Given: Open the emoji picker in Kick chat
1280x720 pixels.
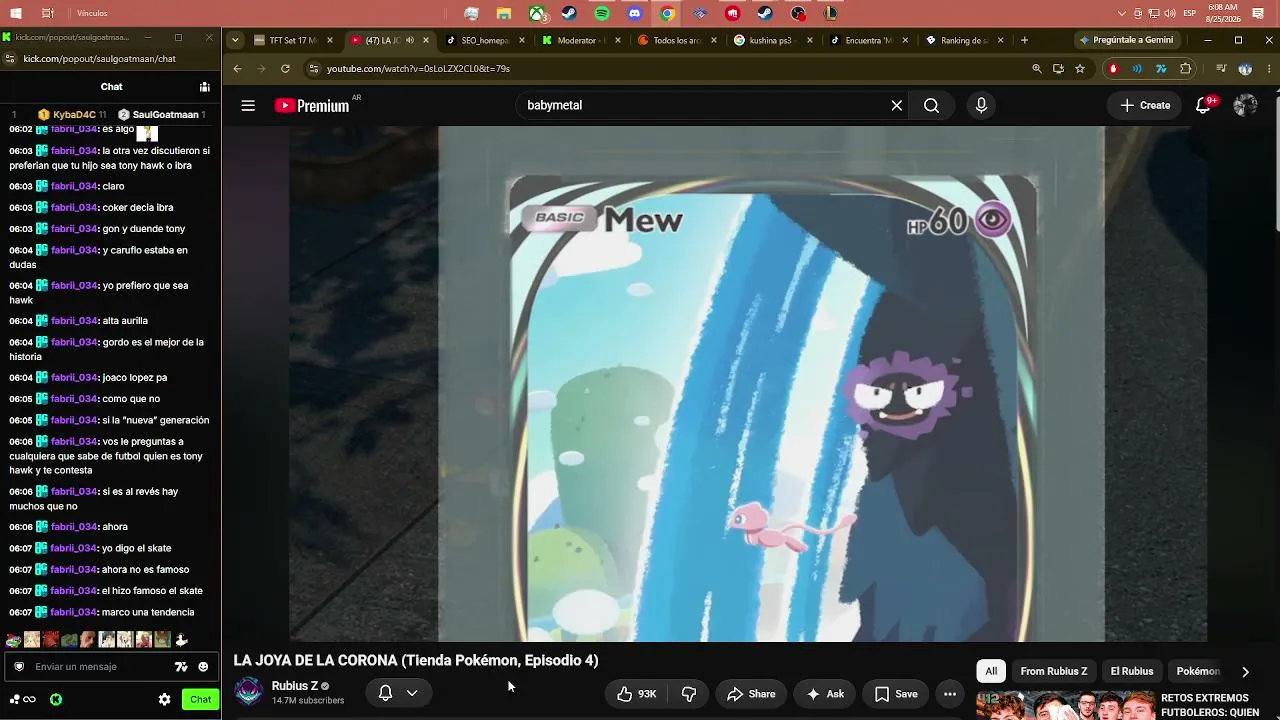Looking at the screenshot, I should click(x=203, y=667).
